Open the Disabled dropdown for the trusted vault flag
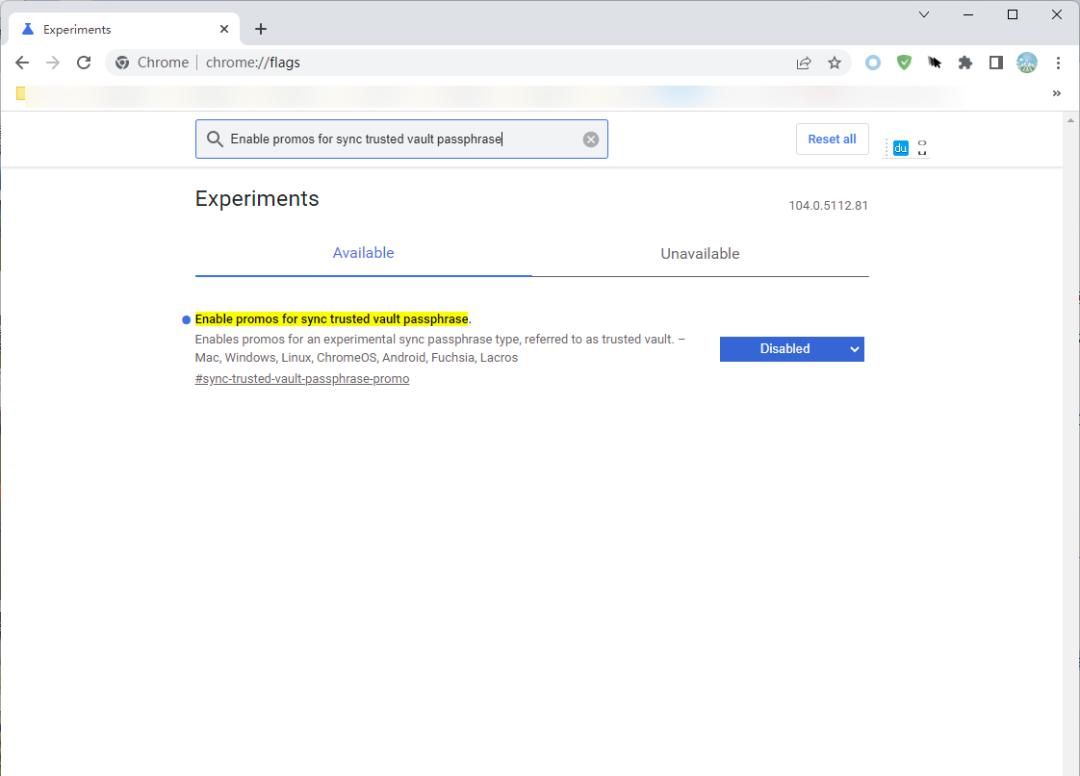Screen dimensions: 1080x776 click(791, 349)
